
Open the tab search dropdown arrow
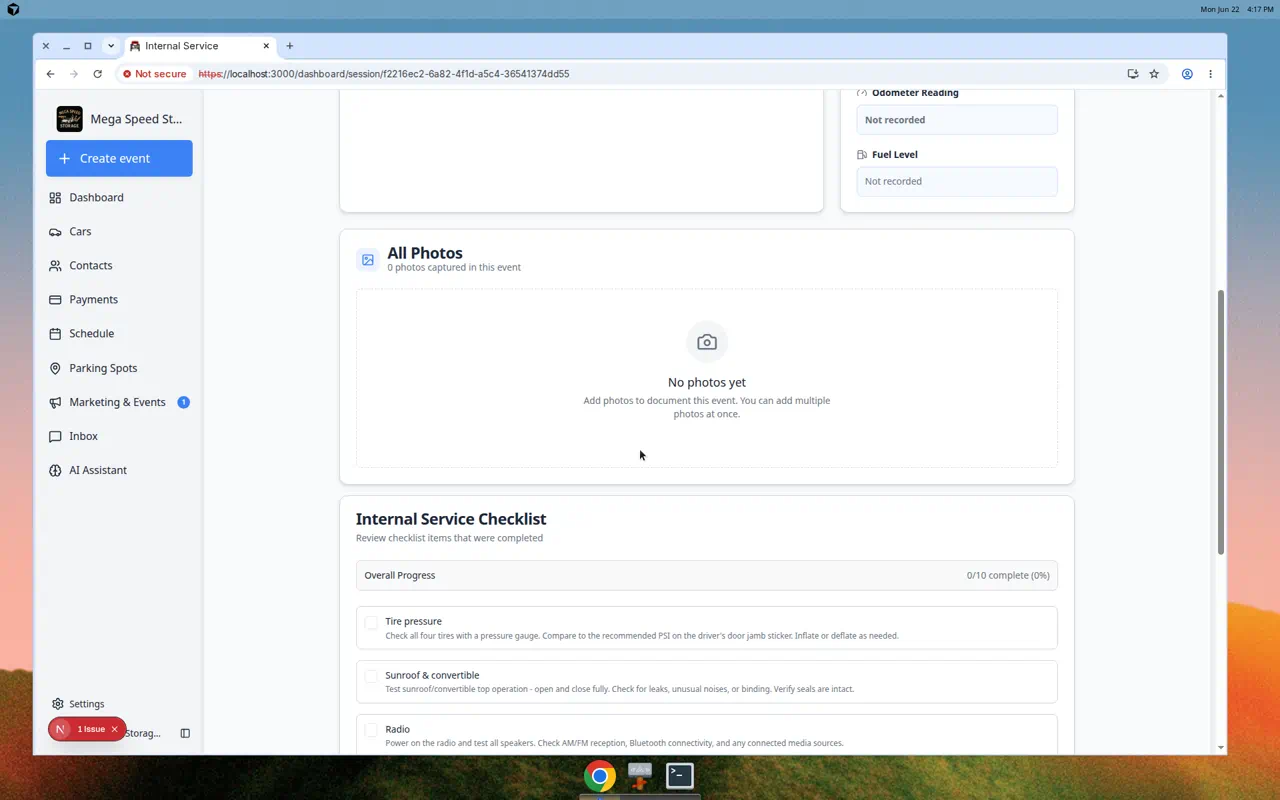tap(110, 46)
